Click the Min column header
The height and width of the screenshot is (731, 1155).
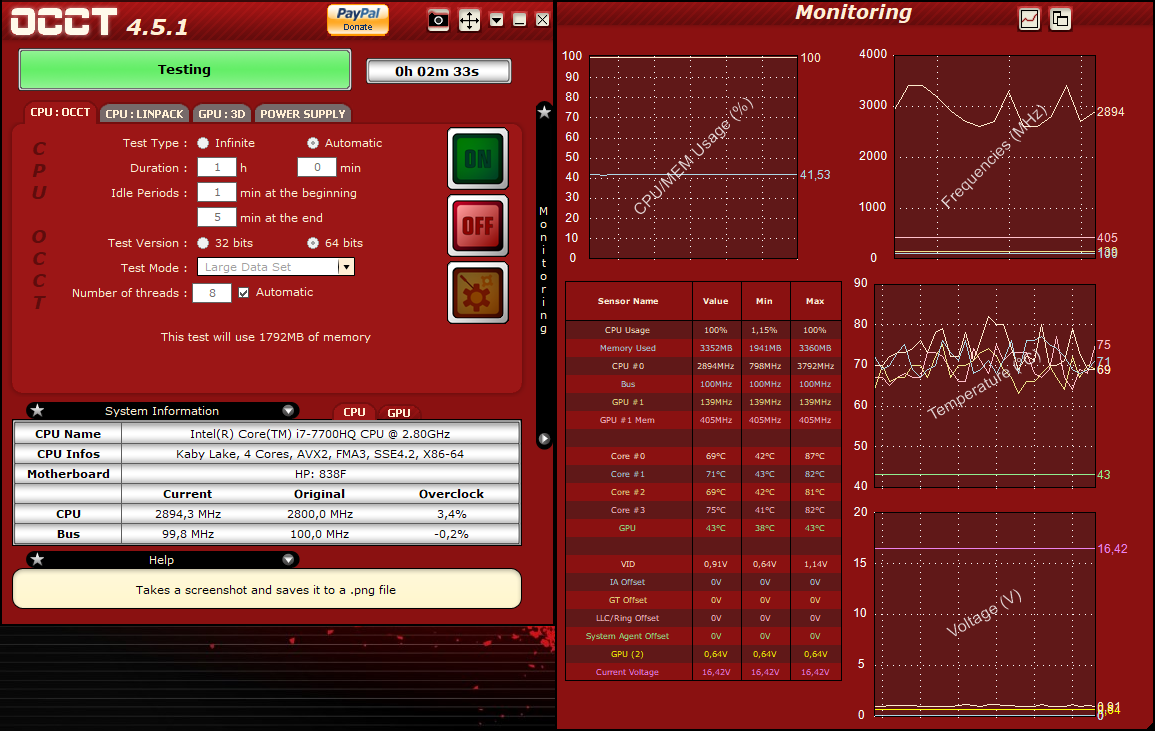(x=765, y=301)
